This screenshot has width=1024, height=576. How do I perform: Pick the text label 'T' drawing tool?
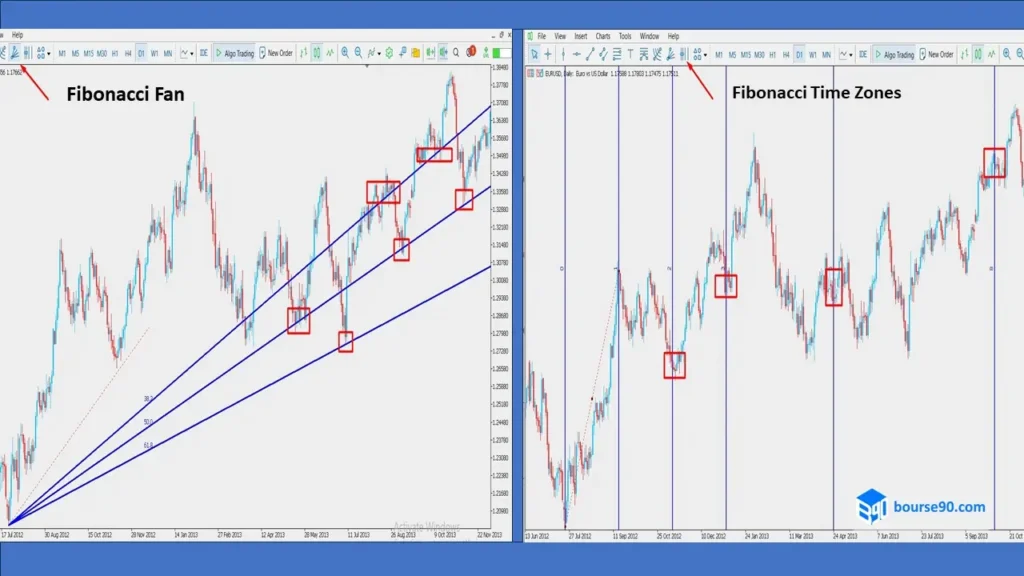[630, 54]
